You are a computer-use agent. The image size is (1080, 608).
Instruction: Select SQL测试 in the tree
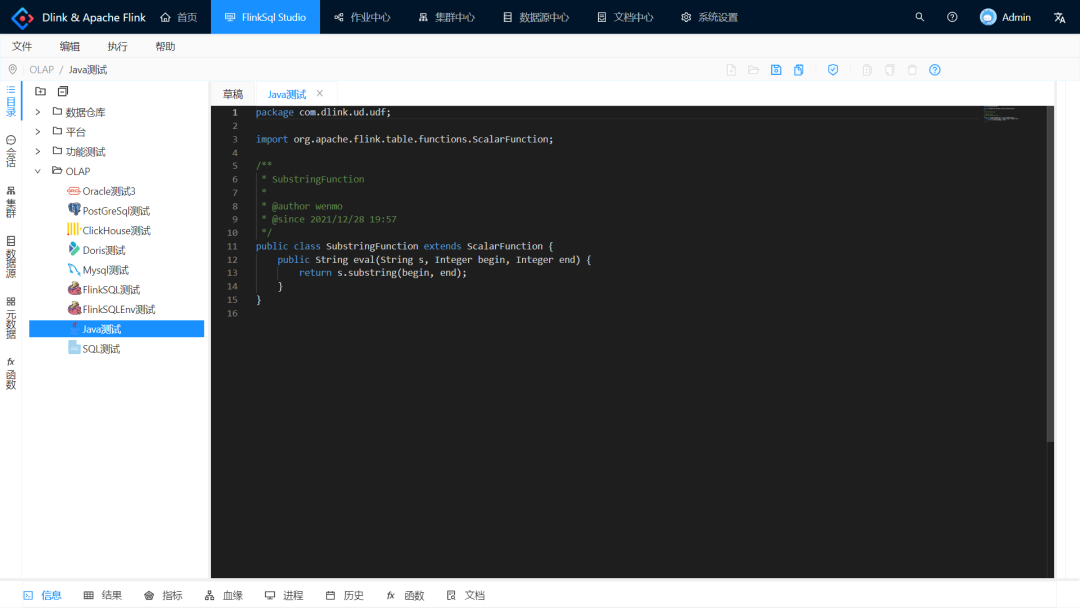101,349
